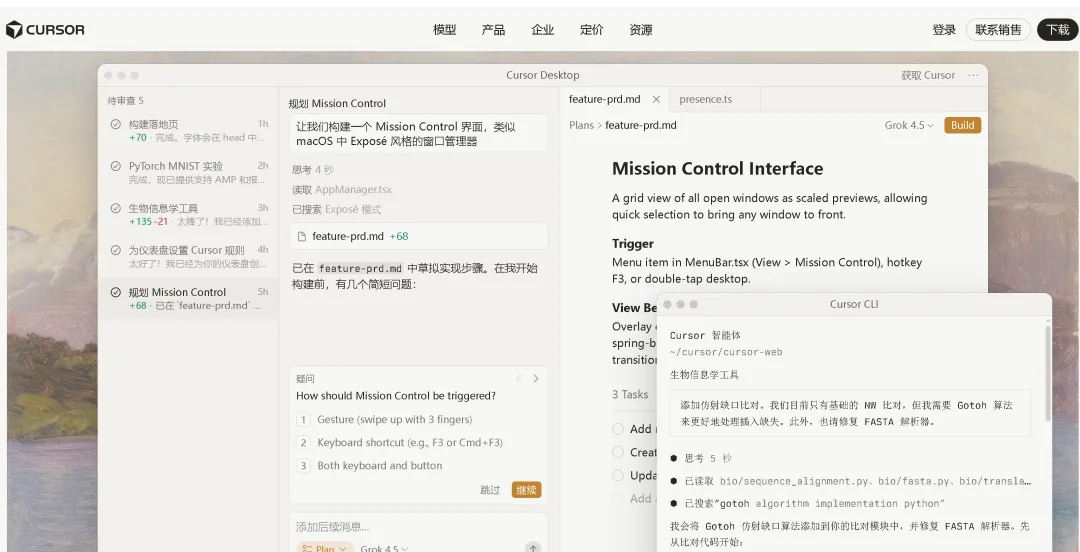Screen dimensions: 1080x552
Task: Go to next question arrow
Action: coord(536,378)
